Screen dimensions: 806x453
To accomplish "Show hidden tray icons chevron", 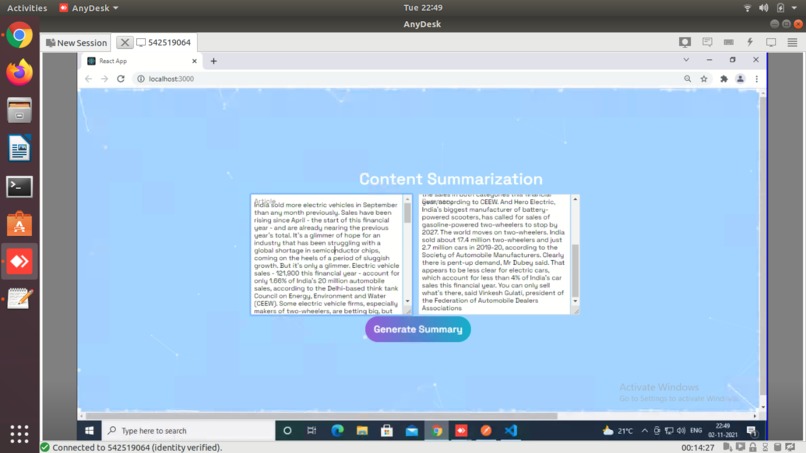I will coord(645,430).
